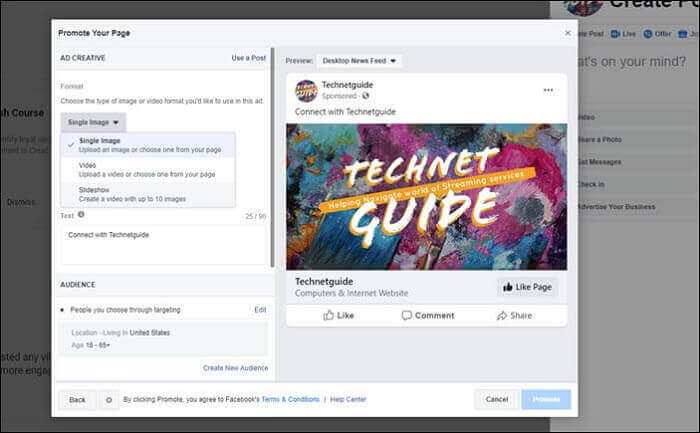
Task: Click 'Computers & Internet Website' text in preview
Action: coord(351,293)
